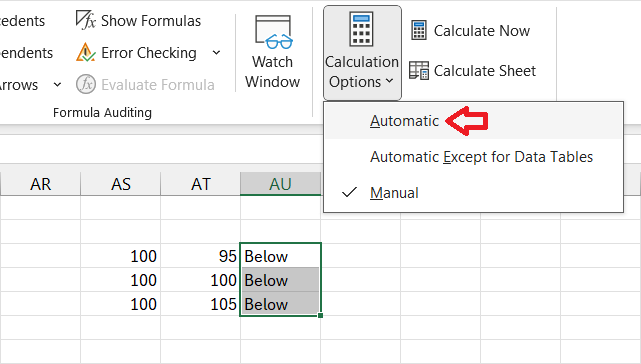Expand the Error Checking dropdown arrow

pyautogui.click(x=216, y=53)
